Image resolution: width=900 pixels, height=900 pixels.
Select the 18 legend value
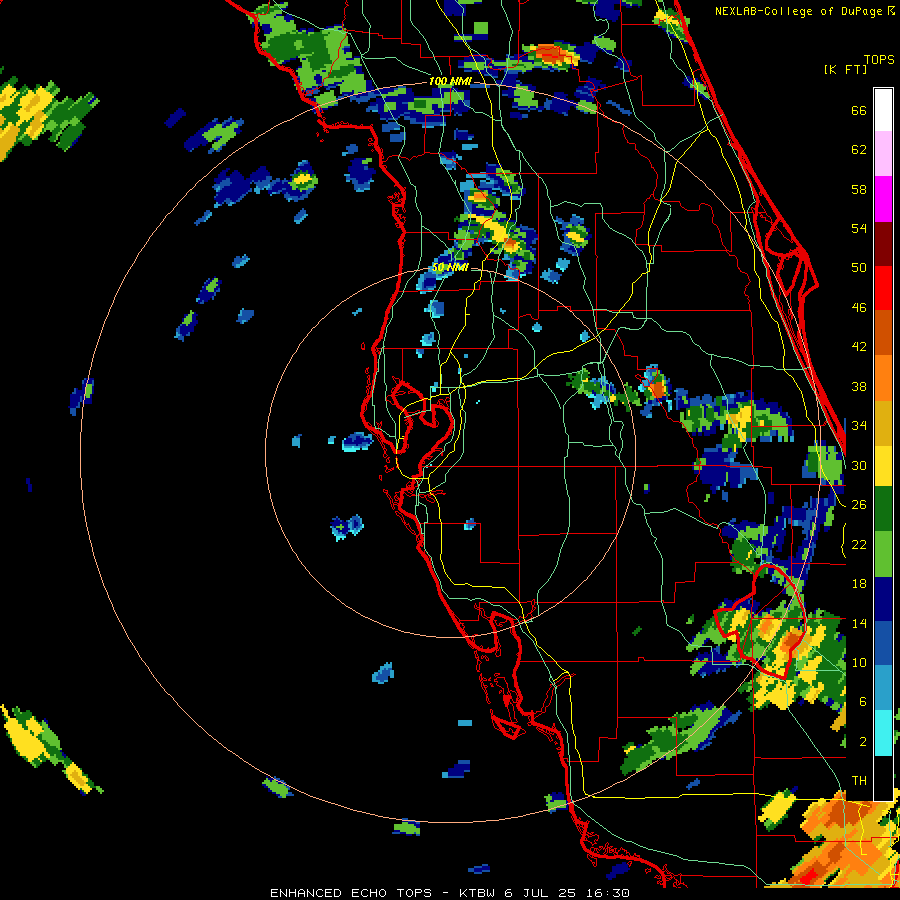(x=859, y=584)
